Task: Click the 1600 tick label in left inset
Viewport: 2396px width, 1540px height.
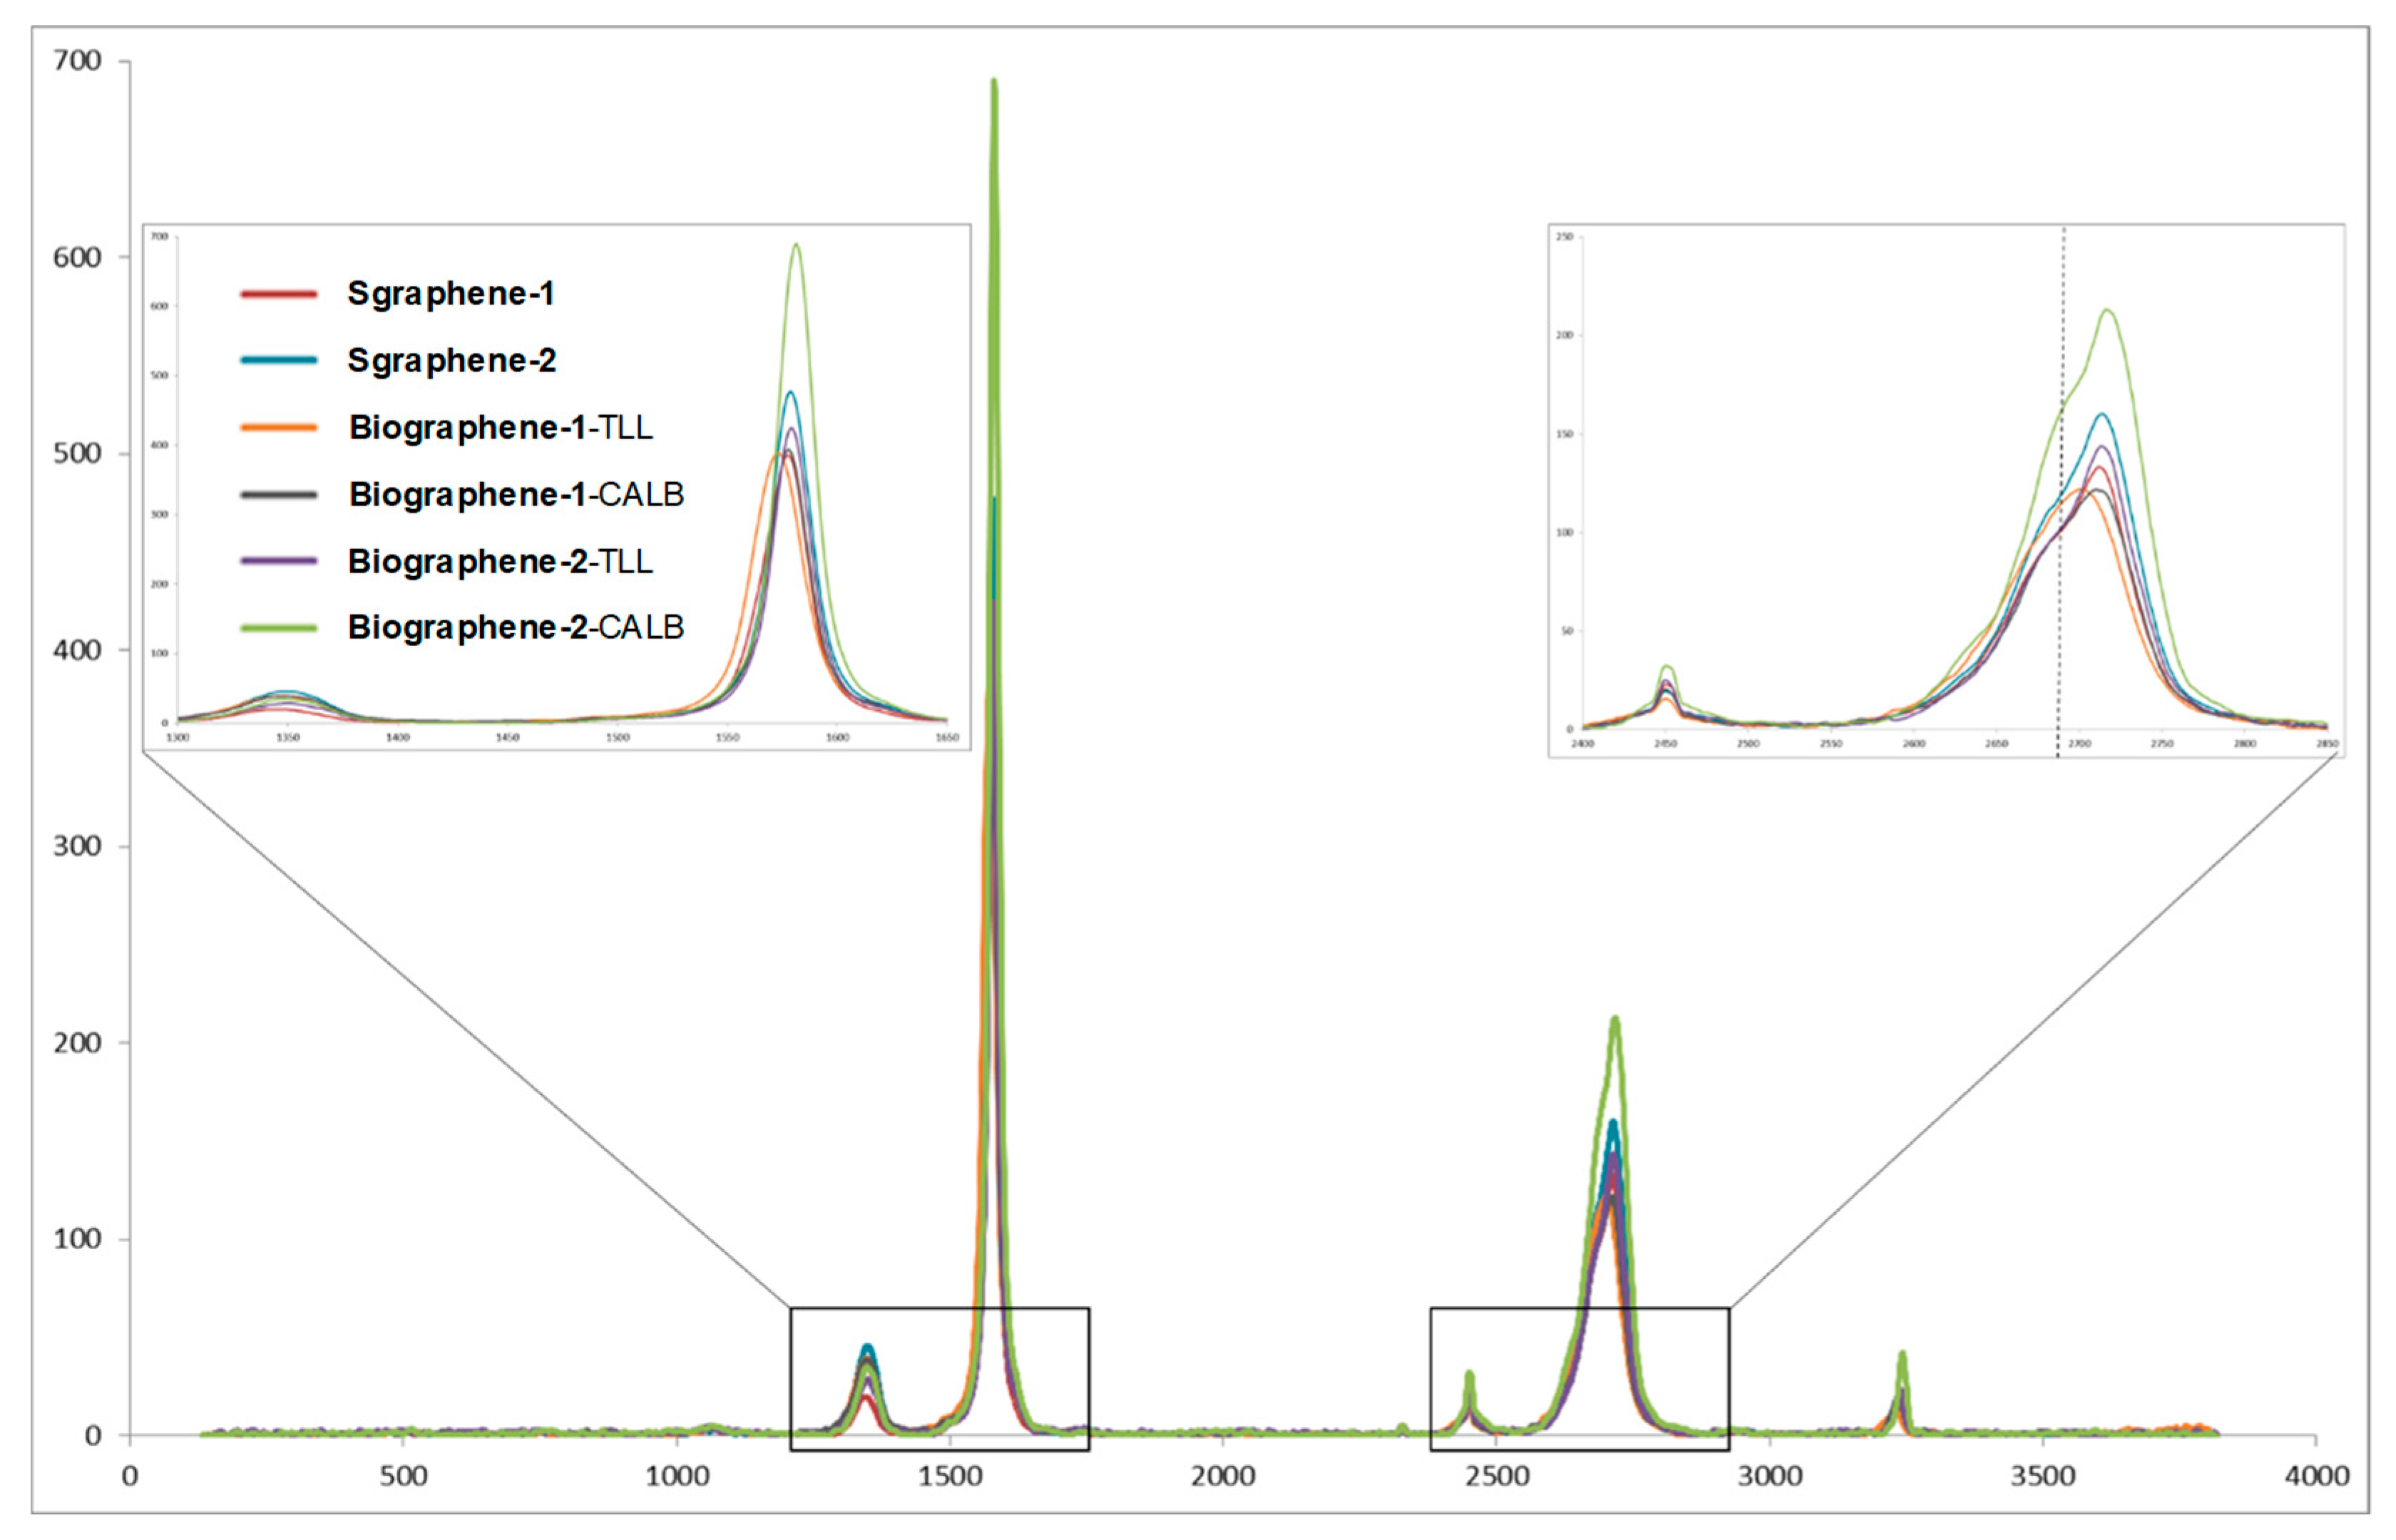Action: click(837, 738)
